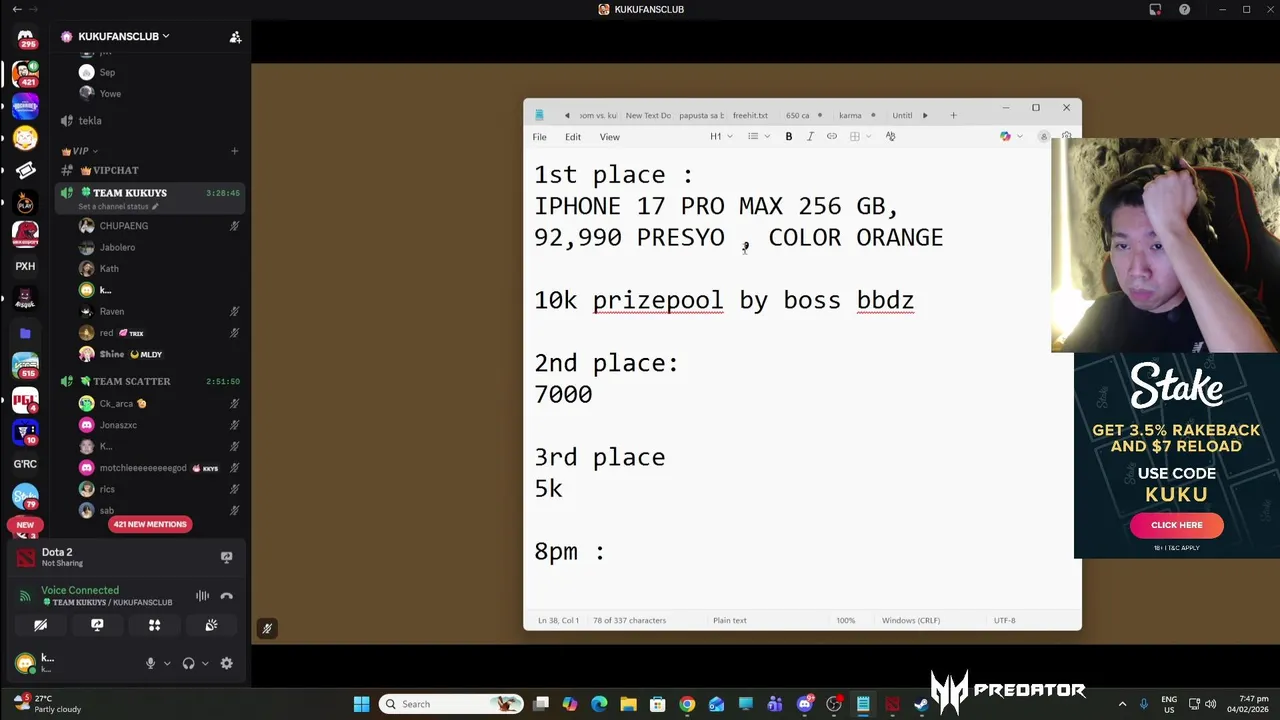1280x720 pixels.
Task: Click Windows (CRLF) line ending status
Action: (911, 620)
